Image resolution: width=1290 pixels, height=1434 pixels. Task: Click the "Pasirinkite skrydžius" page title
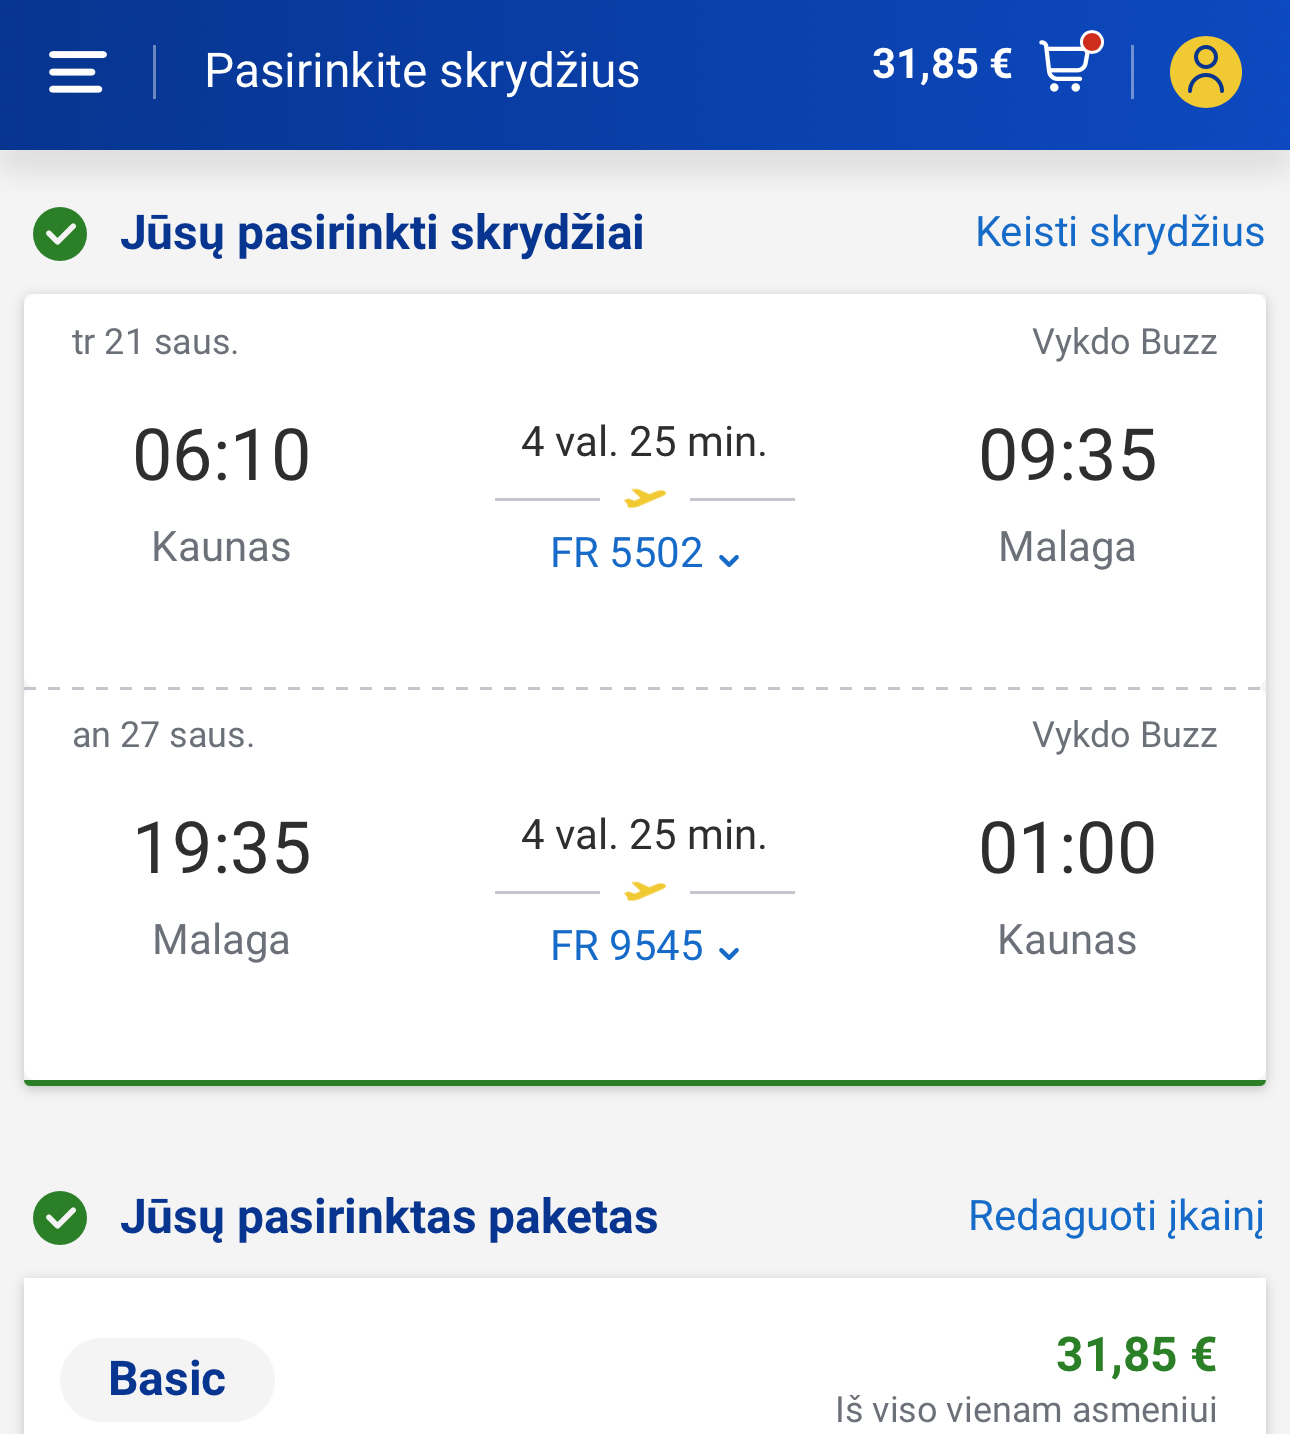(x=422, y=72)
